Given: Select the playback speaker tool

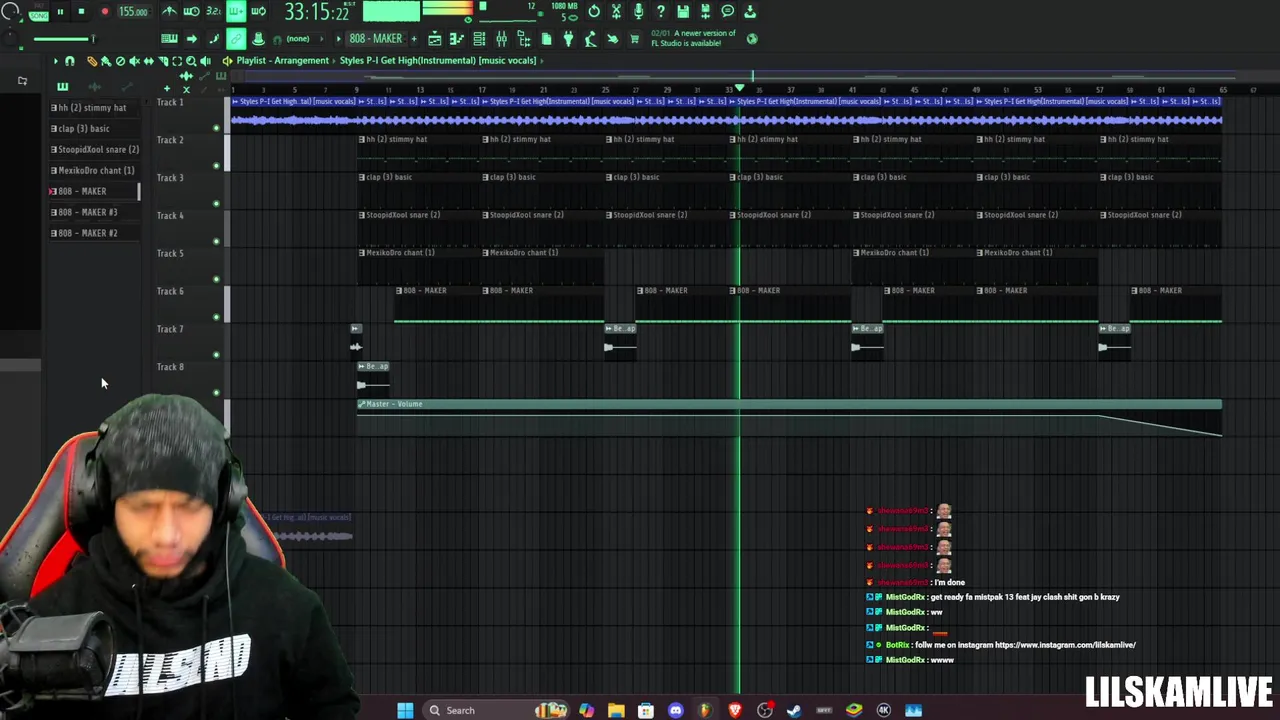Looking at the screenshot, I should (x=205, y=61).
